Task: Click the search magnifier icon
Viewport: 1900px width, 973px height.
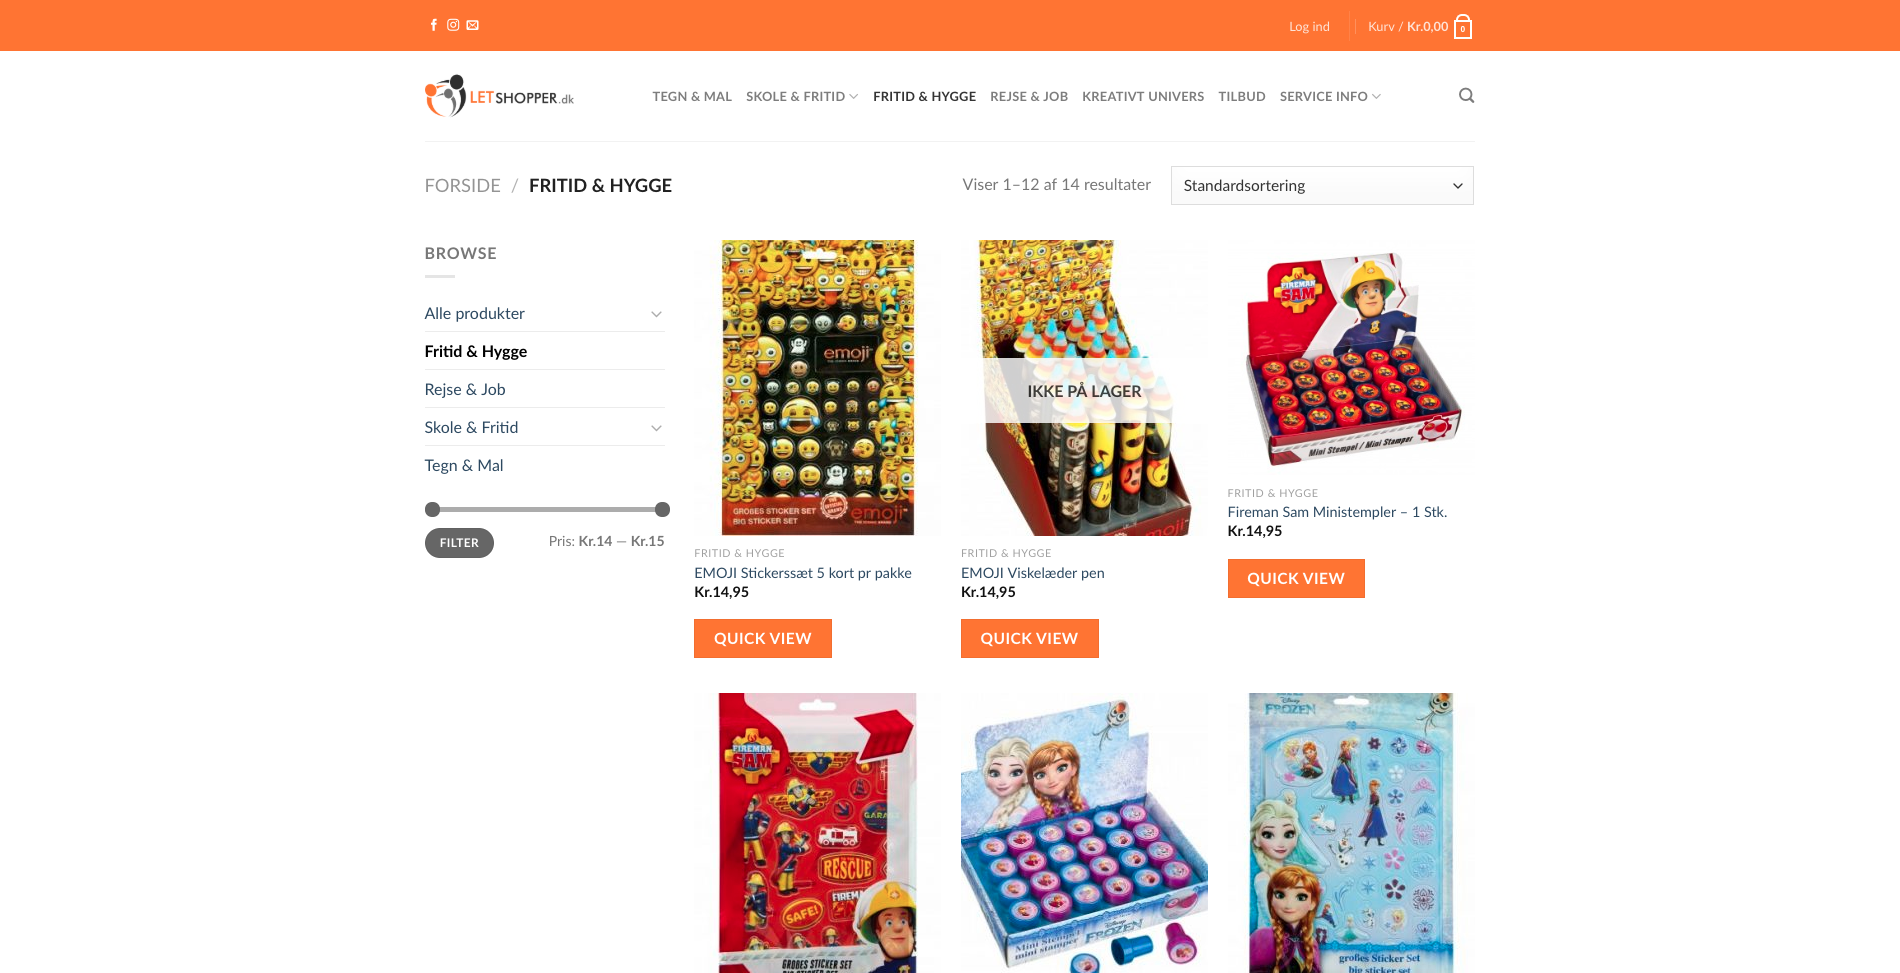Action: 1466,96
